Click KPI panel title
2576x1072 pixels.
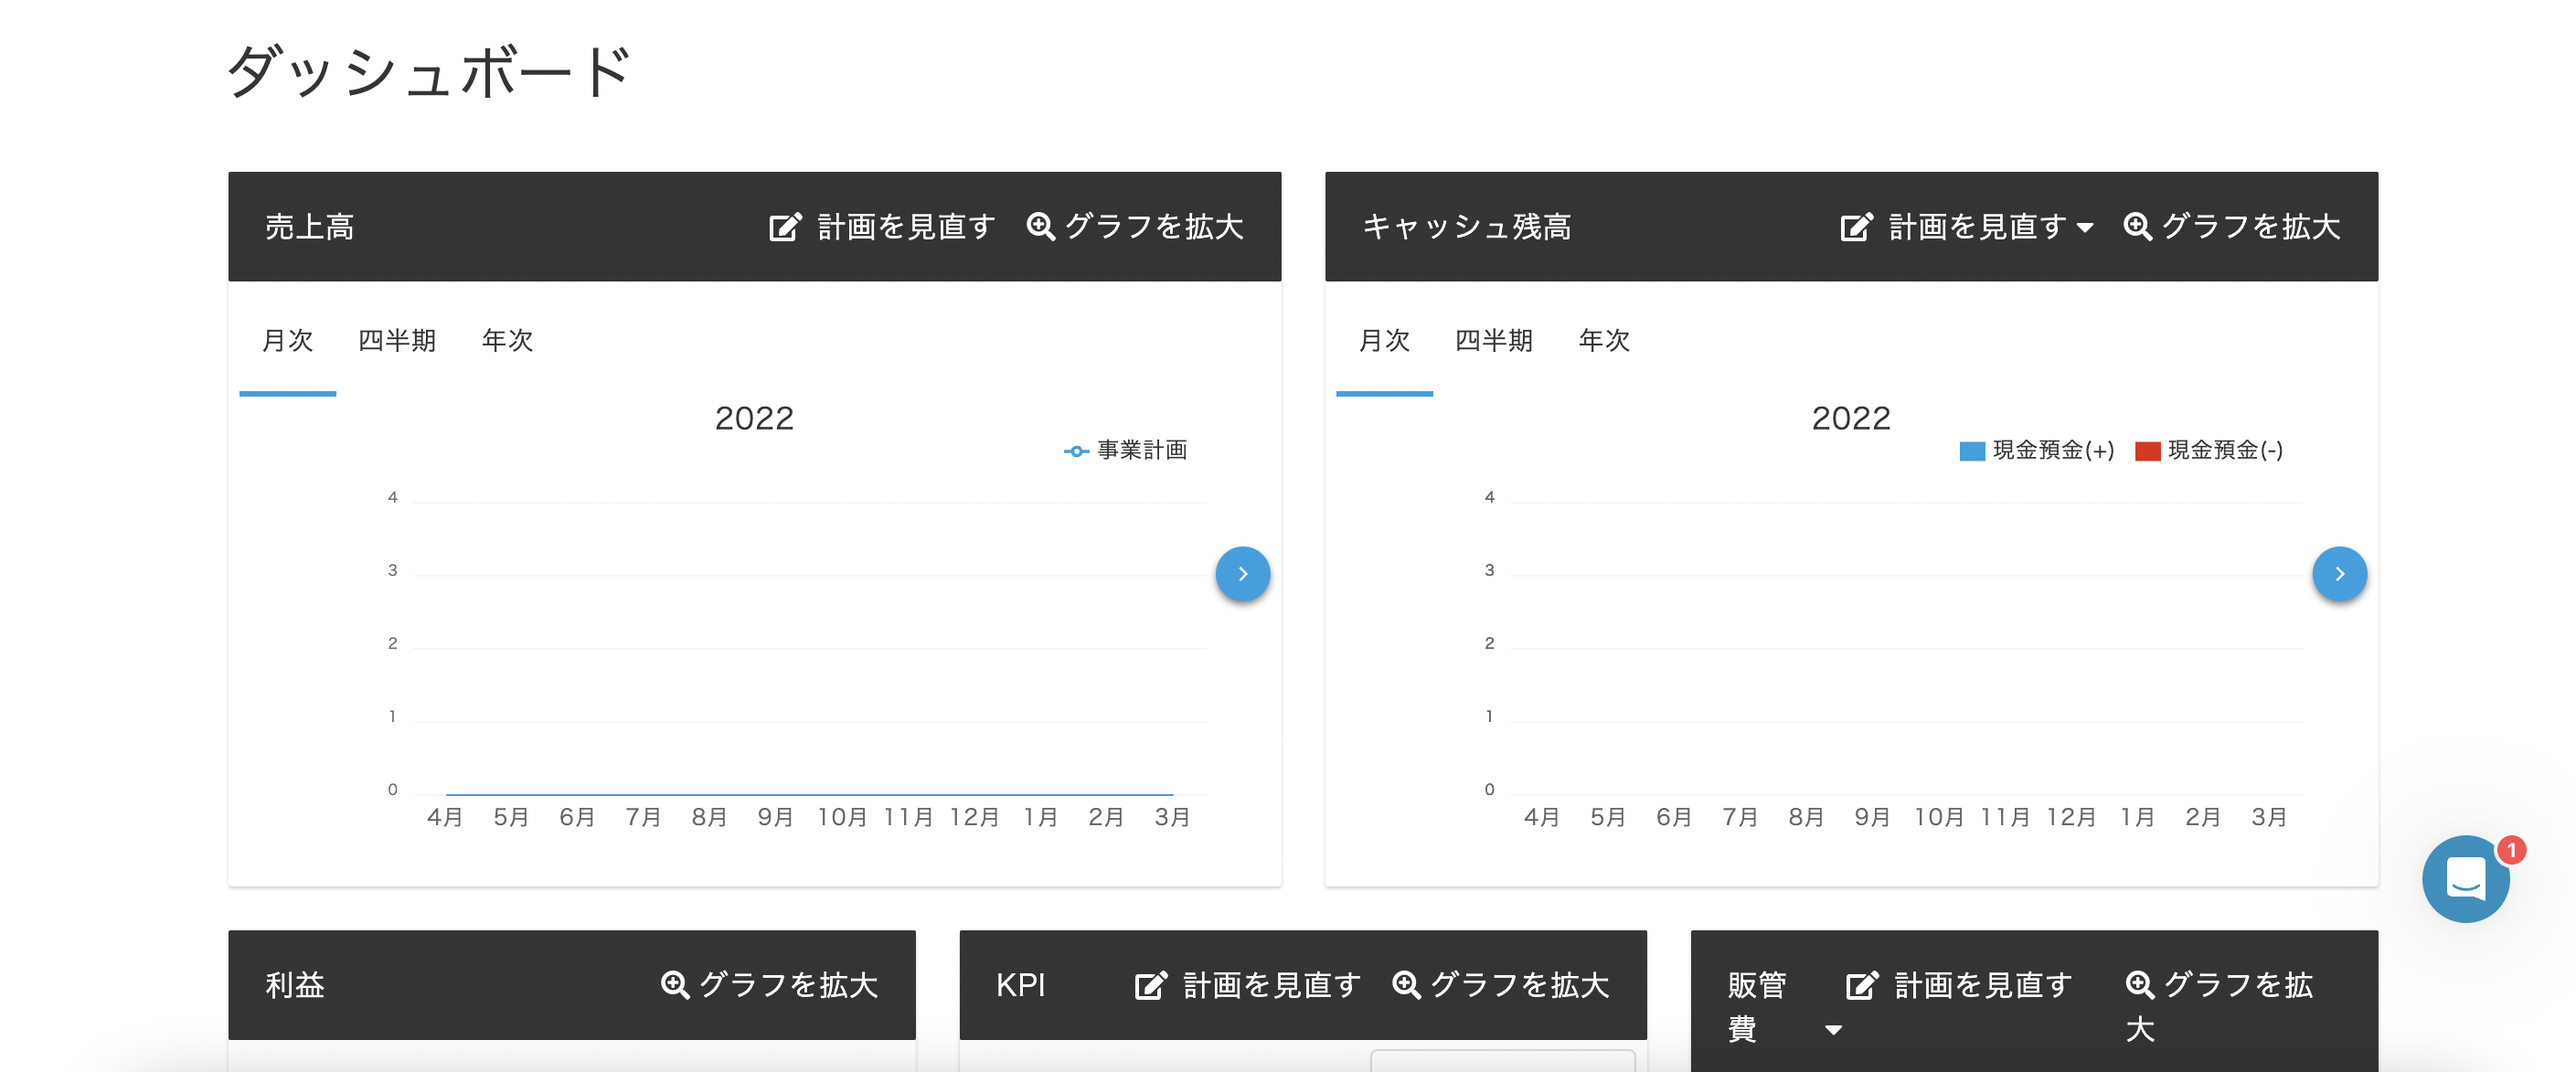[1020, 985]
